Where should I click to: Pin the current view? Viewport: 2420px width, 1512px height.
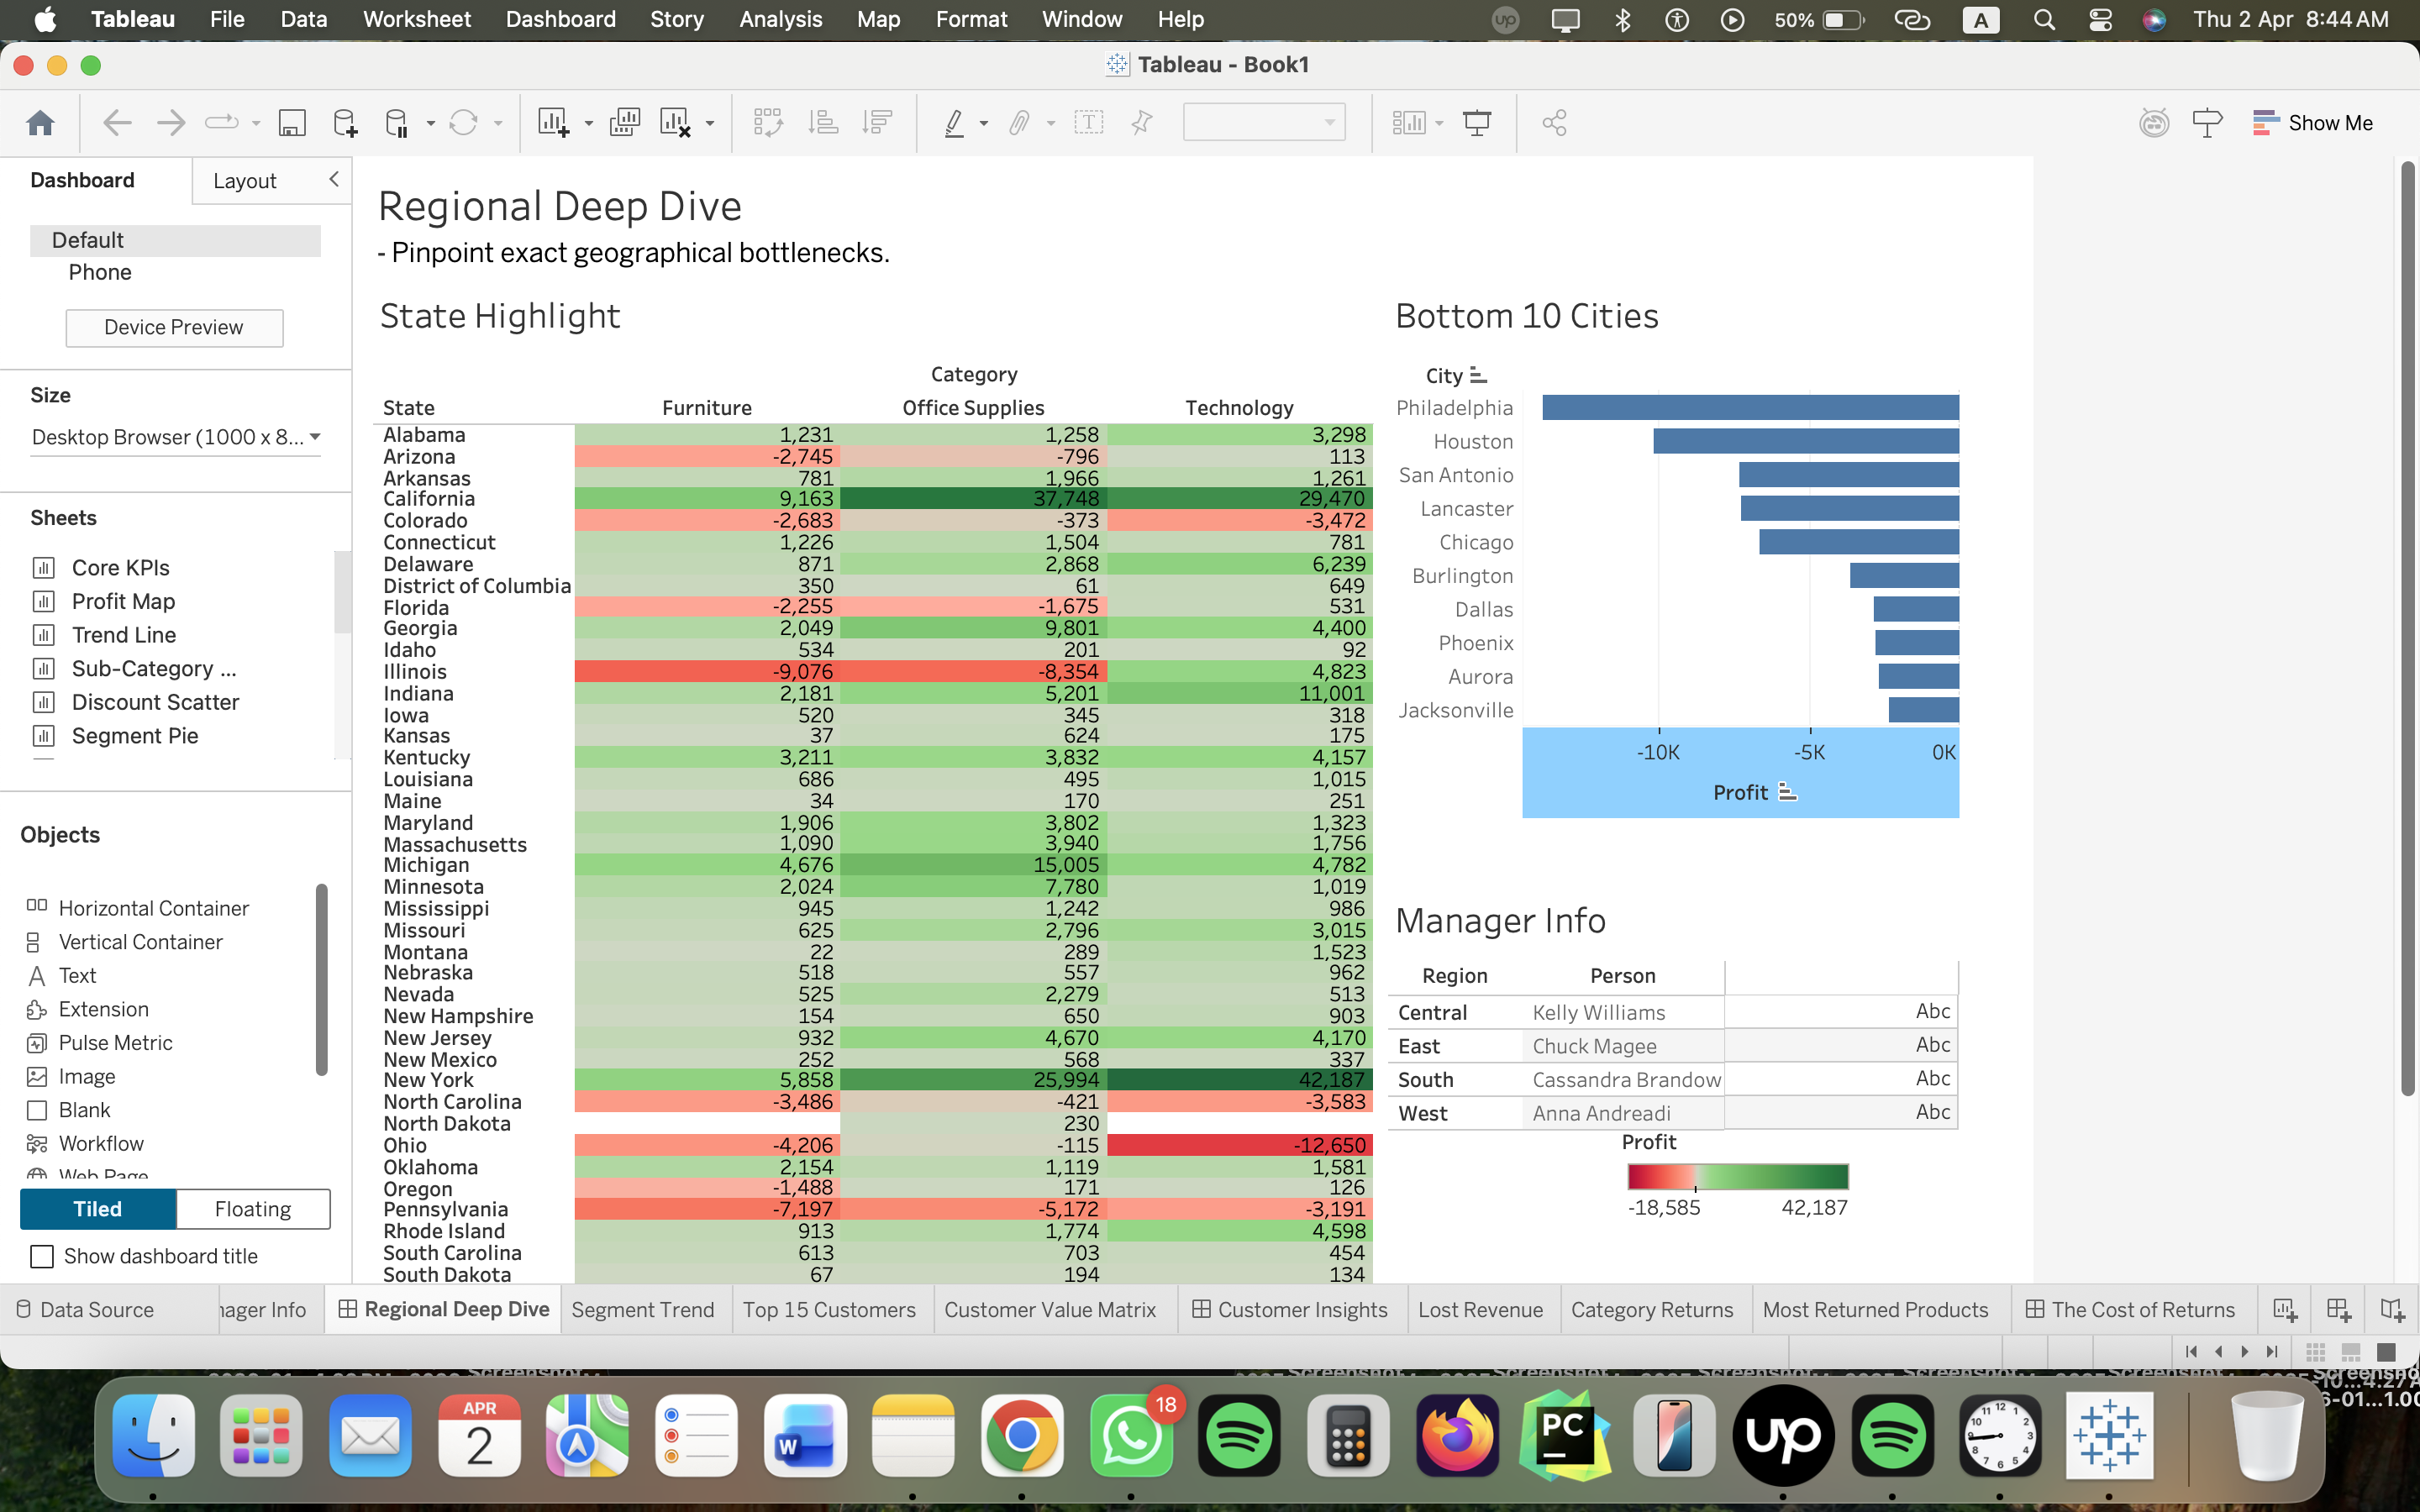click(x=1141, y=122)
